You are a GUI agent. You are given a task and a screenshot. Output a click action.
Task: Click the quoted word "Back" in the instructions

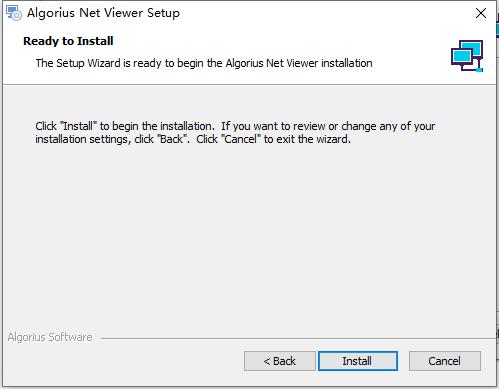point(172,139)
